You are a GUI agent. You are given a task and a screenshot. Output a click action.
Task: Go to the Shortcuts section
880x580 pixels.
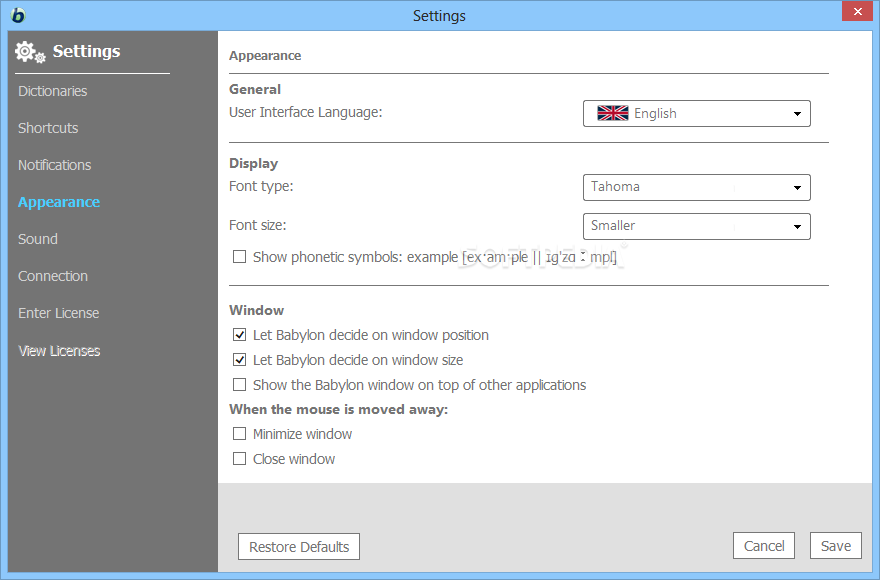pos(48,128)
